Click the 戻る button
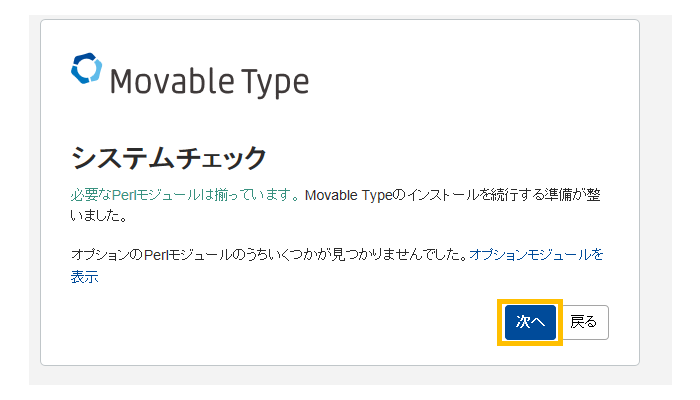Image resolution: width=700 pixels, height=400 pixels. pos(583,322)
